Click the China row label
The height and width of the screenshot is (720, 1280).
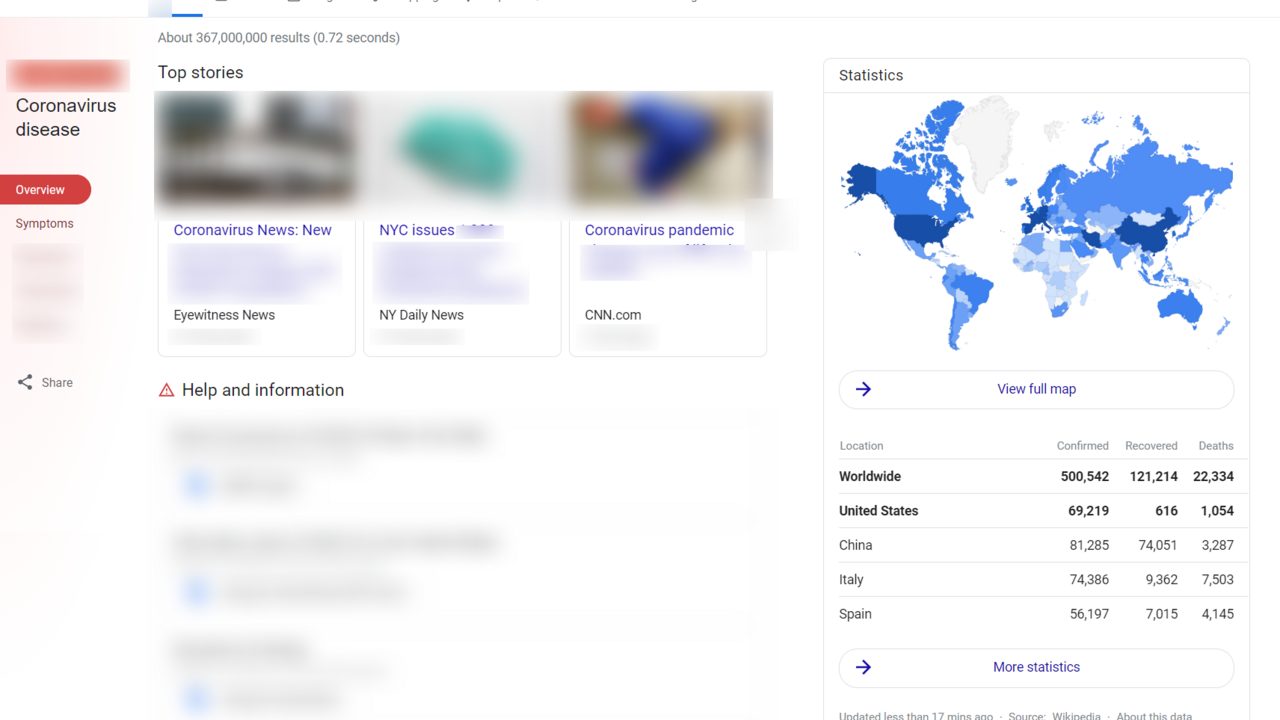click(855, 545)
